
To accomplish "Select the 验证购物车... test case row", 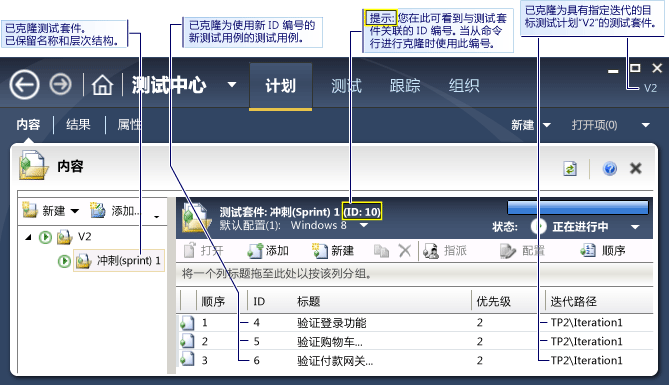I will tap(415, 341).
